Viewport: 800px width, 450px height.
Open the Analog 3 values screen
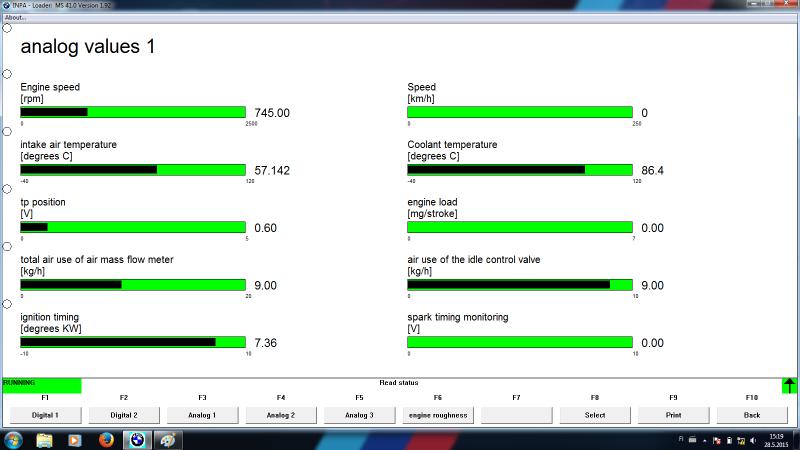pos(359,414)
